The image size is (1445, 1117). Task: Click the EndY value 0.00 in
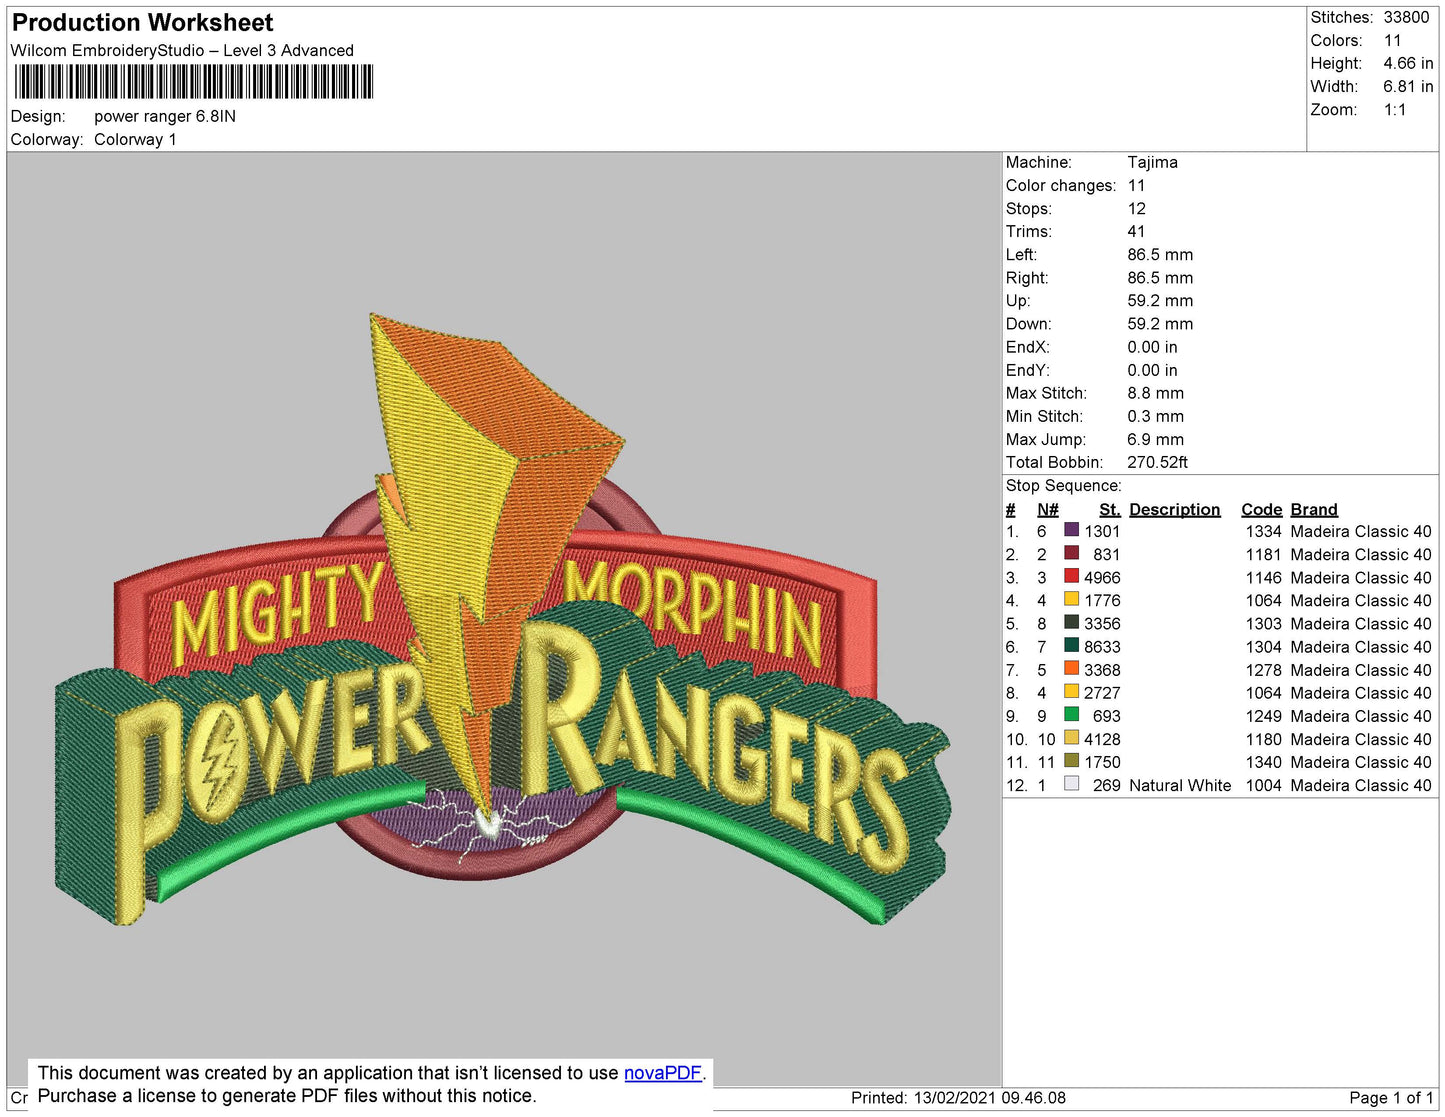point(1152,370)
